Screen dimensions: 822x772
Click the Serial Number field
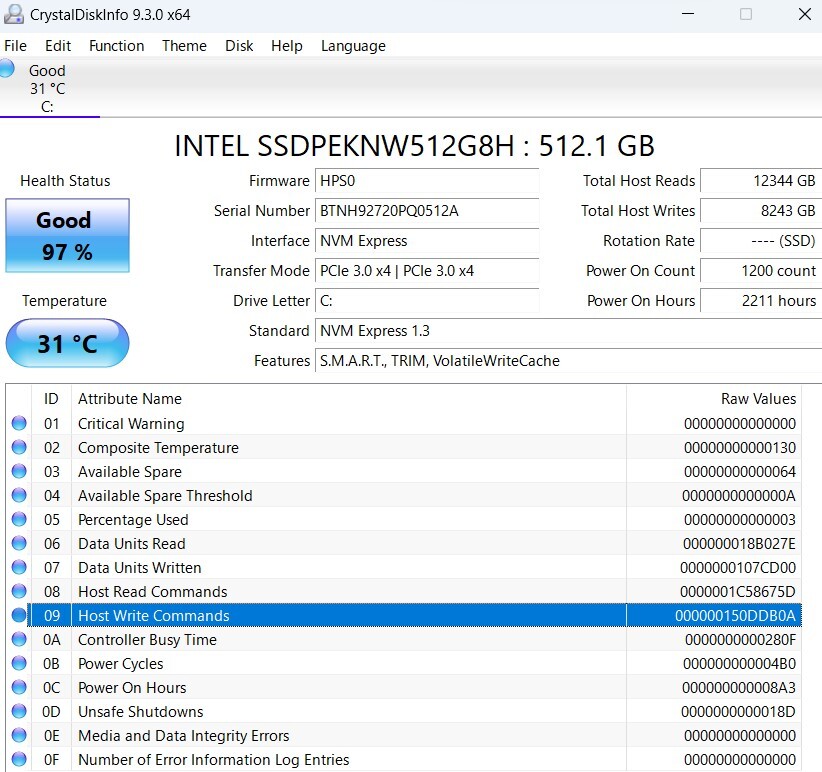(426, 211)
